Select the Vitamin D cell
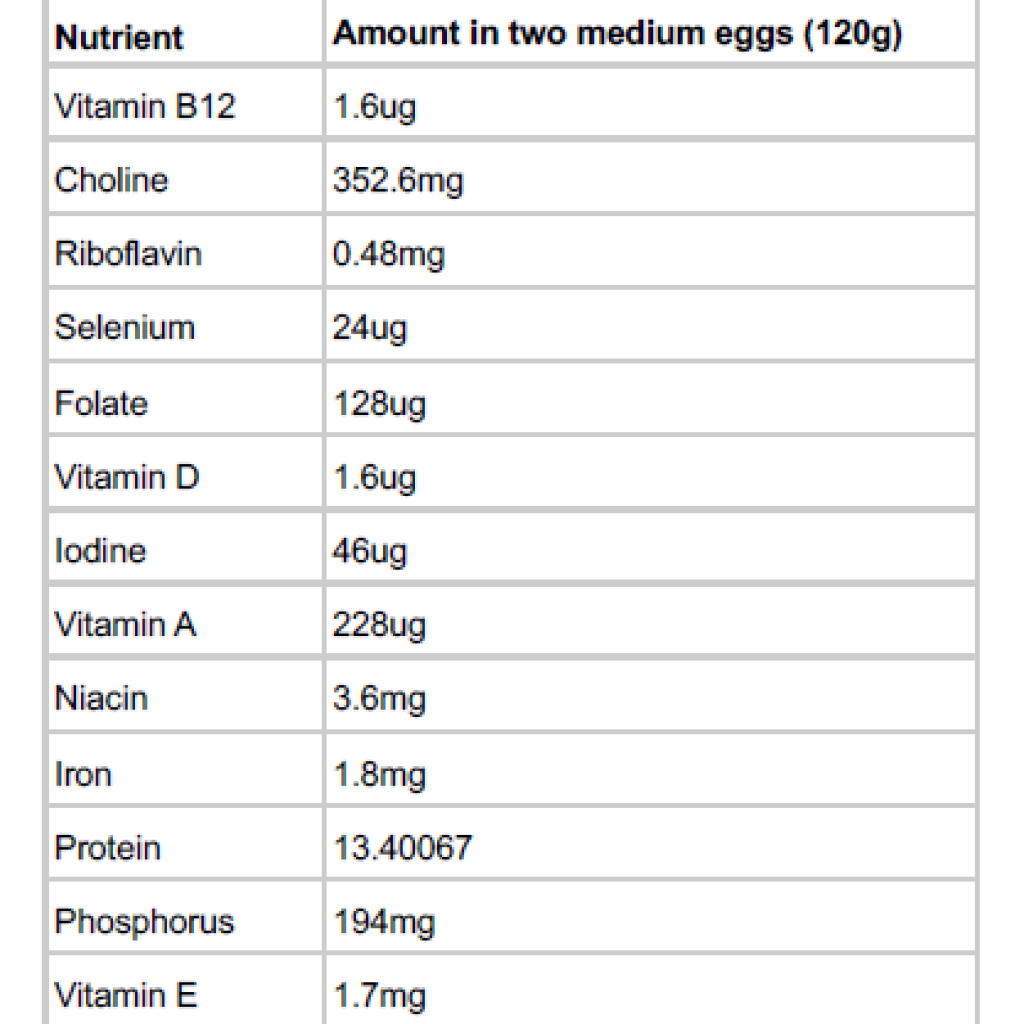Image resolution: width=1024 pixels, height=1024 pixels. tap(127, 476)
